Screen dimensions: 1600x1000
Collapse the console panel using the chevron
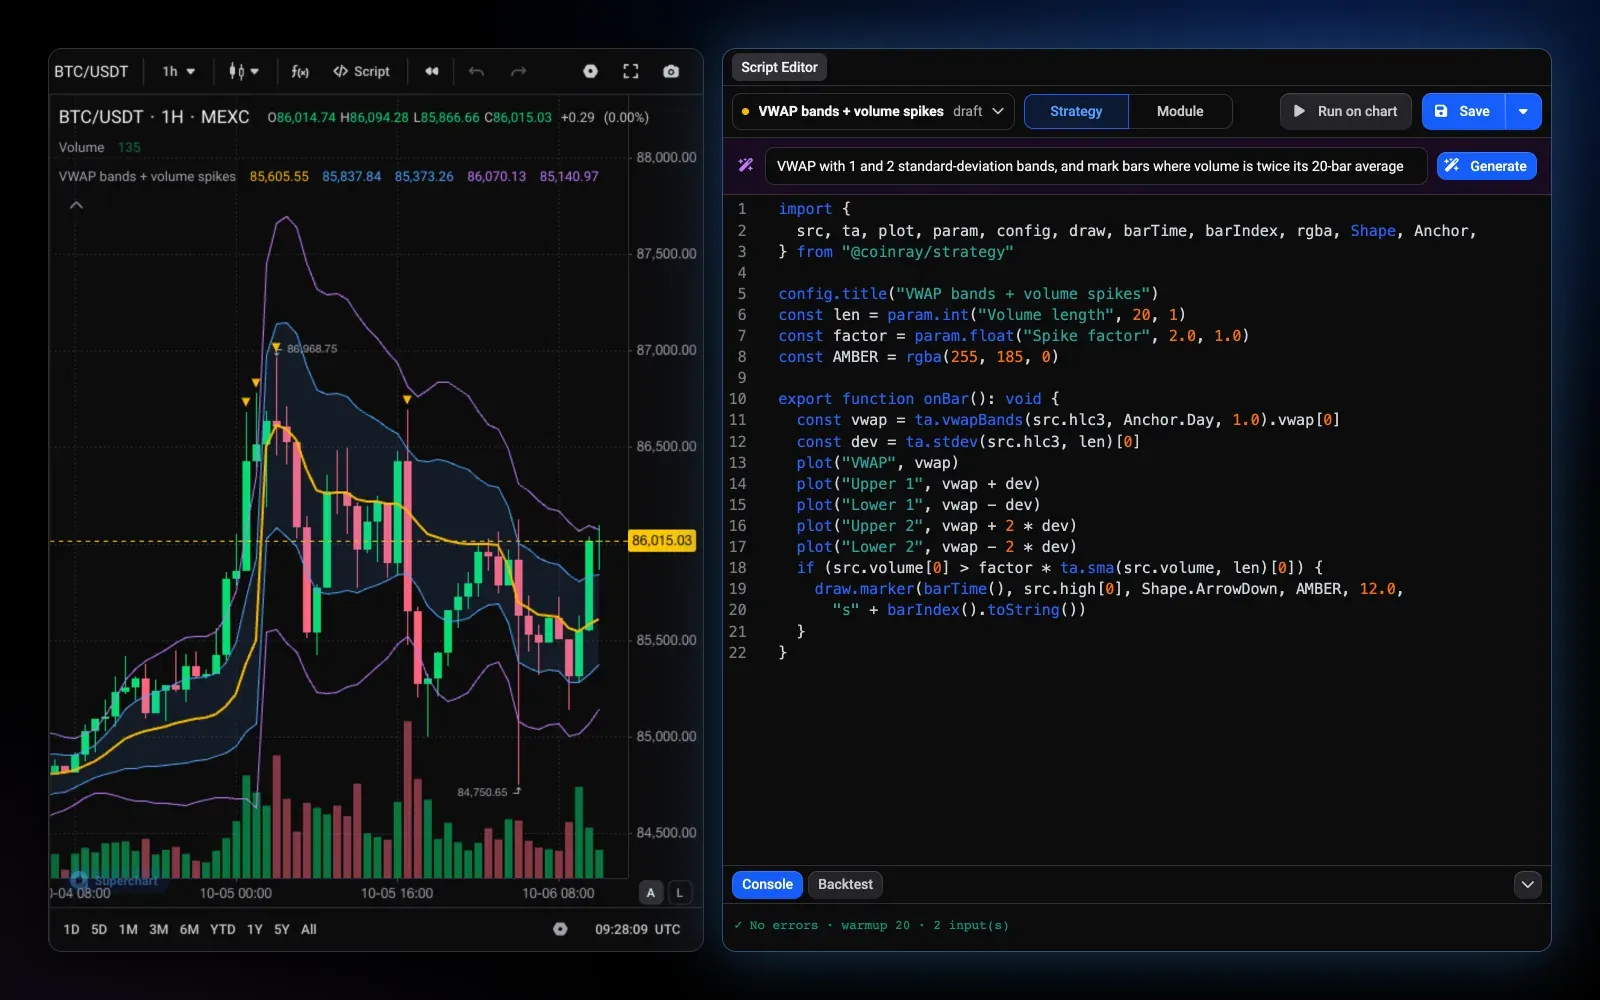pyautogui.click(x=1527, y=884)
